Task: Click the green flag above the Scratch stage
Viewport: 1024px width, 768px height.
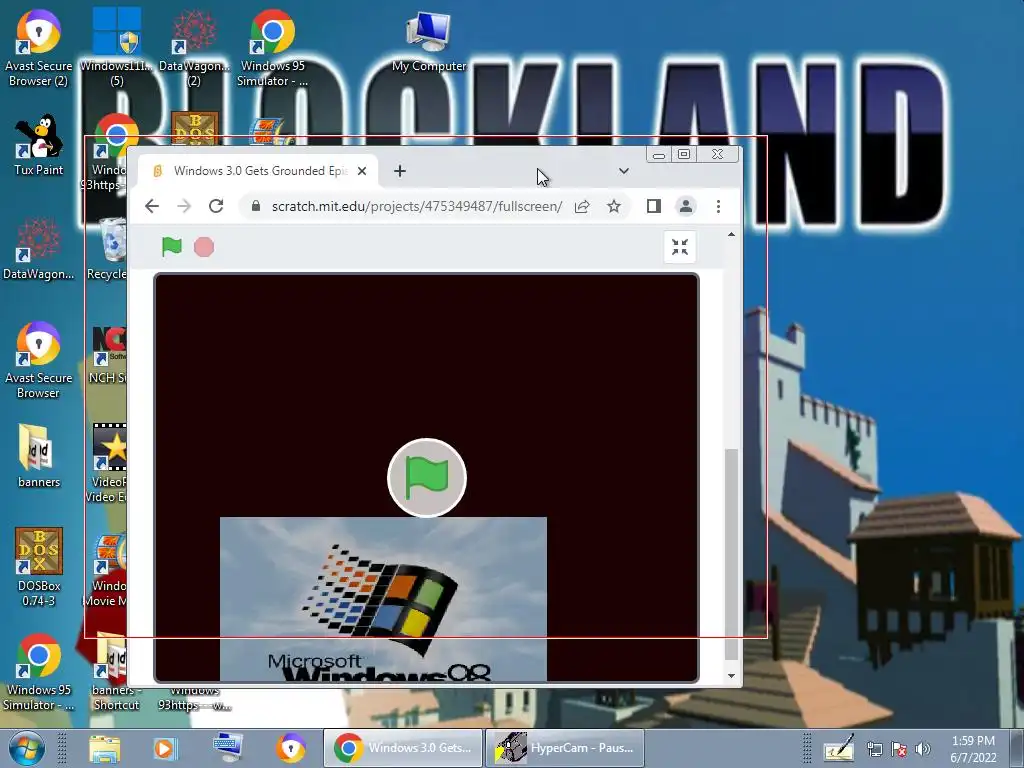Action: click(x=172, y=247)
